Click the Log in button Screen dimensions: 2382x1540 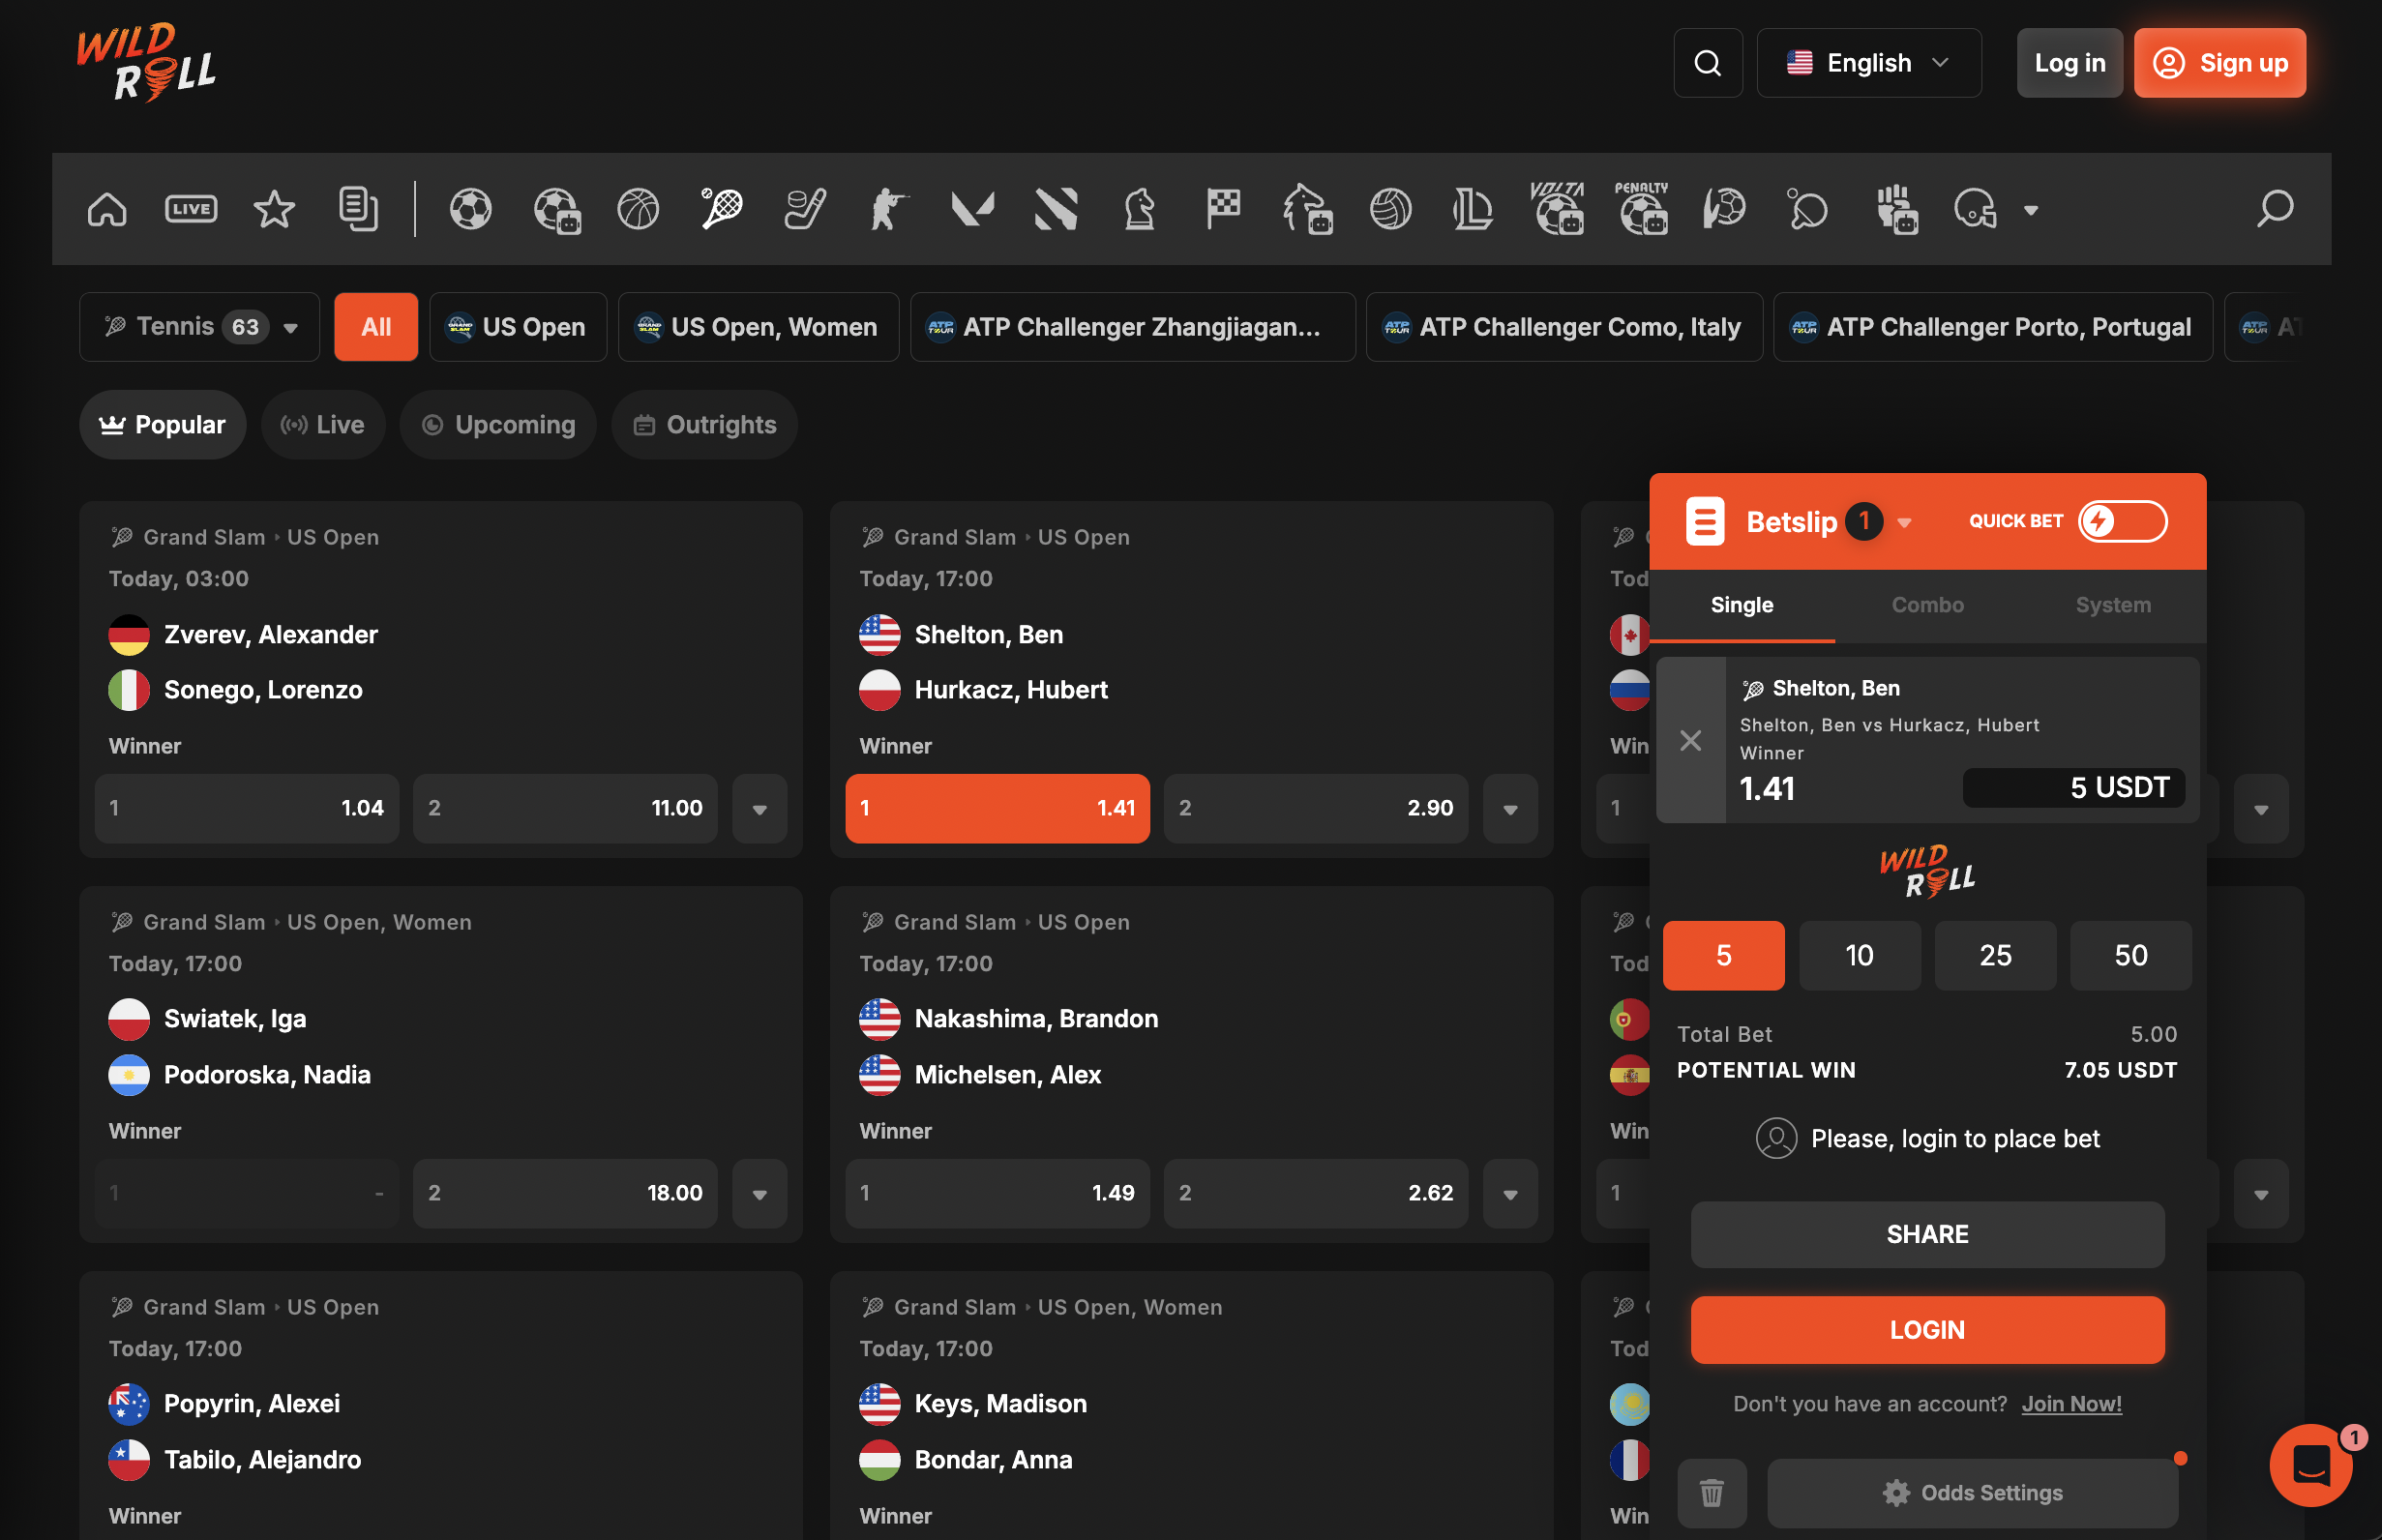(2069, 63)
